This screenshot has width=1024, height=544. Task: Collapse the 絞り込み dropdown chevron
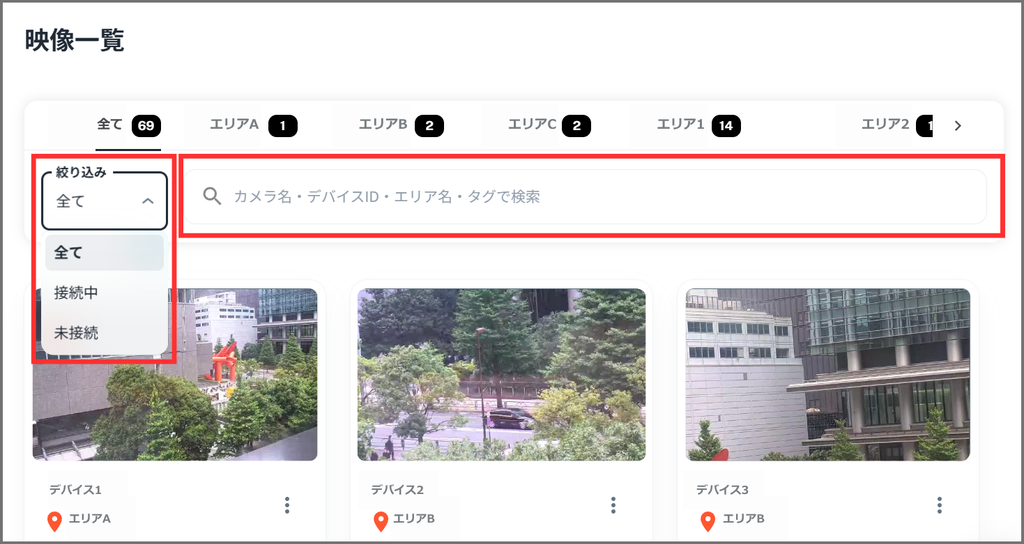[148, 201]
